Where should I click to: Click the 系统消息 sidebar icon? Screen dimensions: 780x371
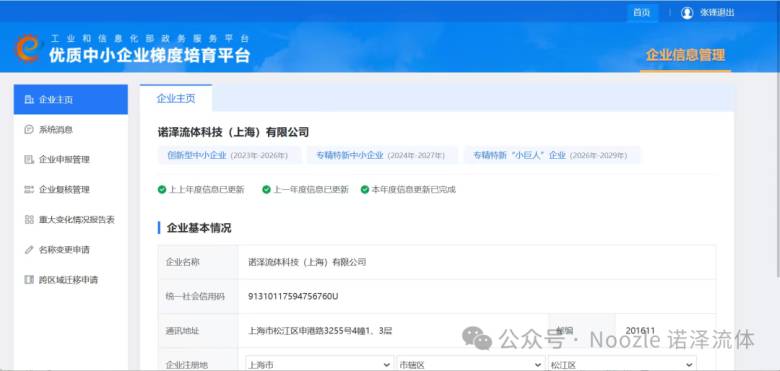[x=29, y=129]
